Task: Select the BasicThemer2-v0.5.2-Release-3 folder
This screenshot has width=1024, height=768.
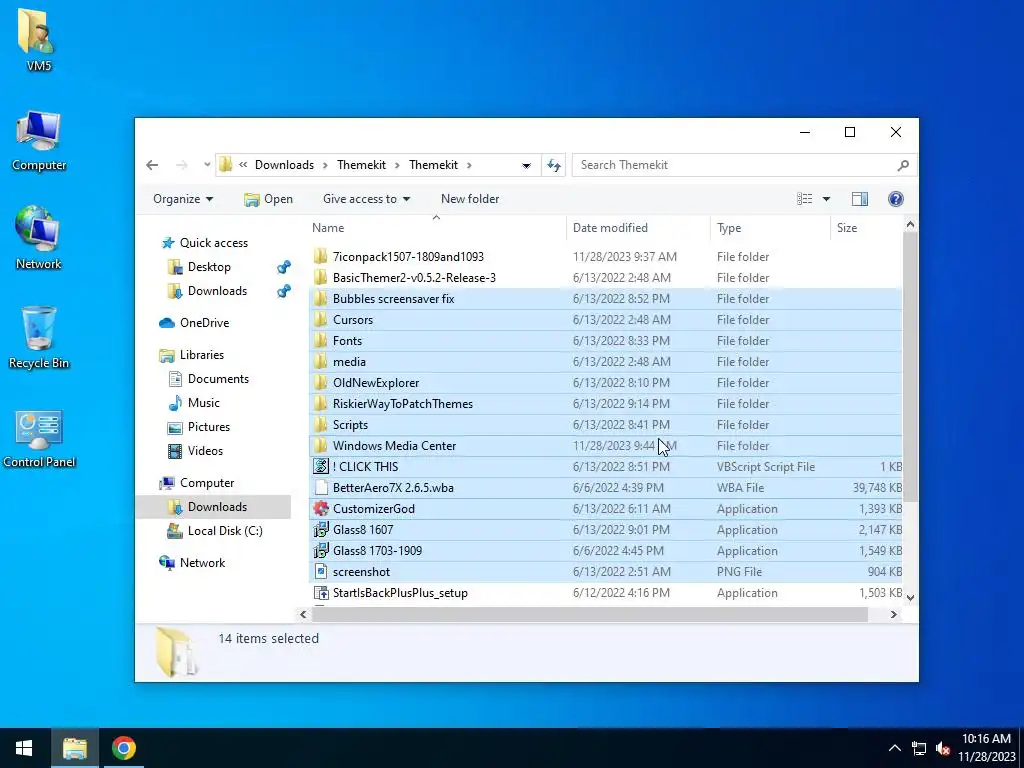Action: [x=414, y=278]
